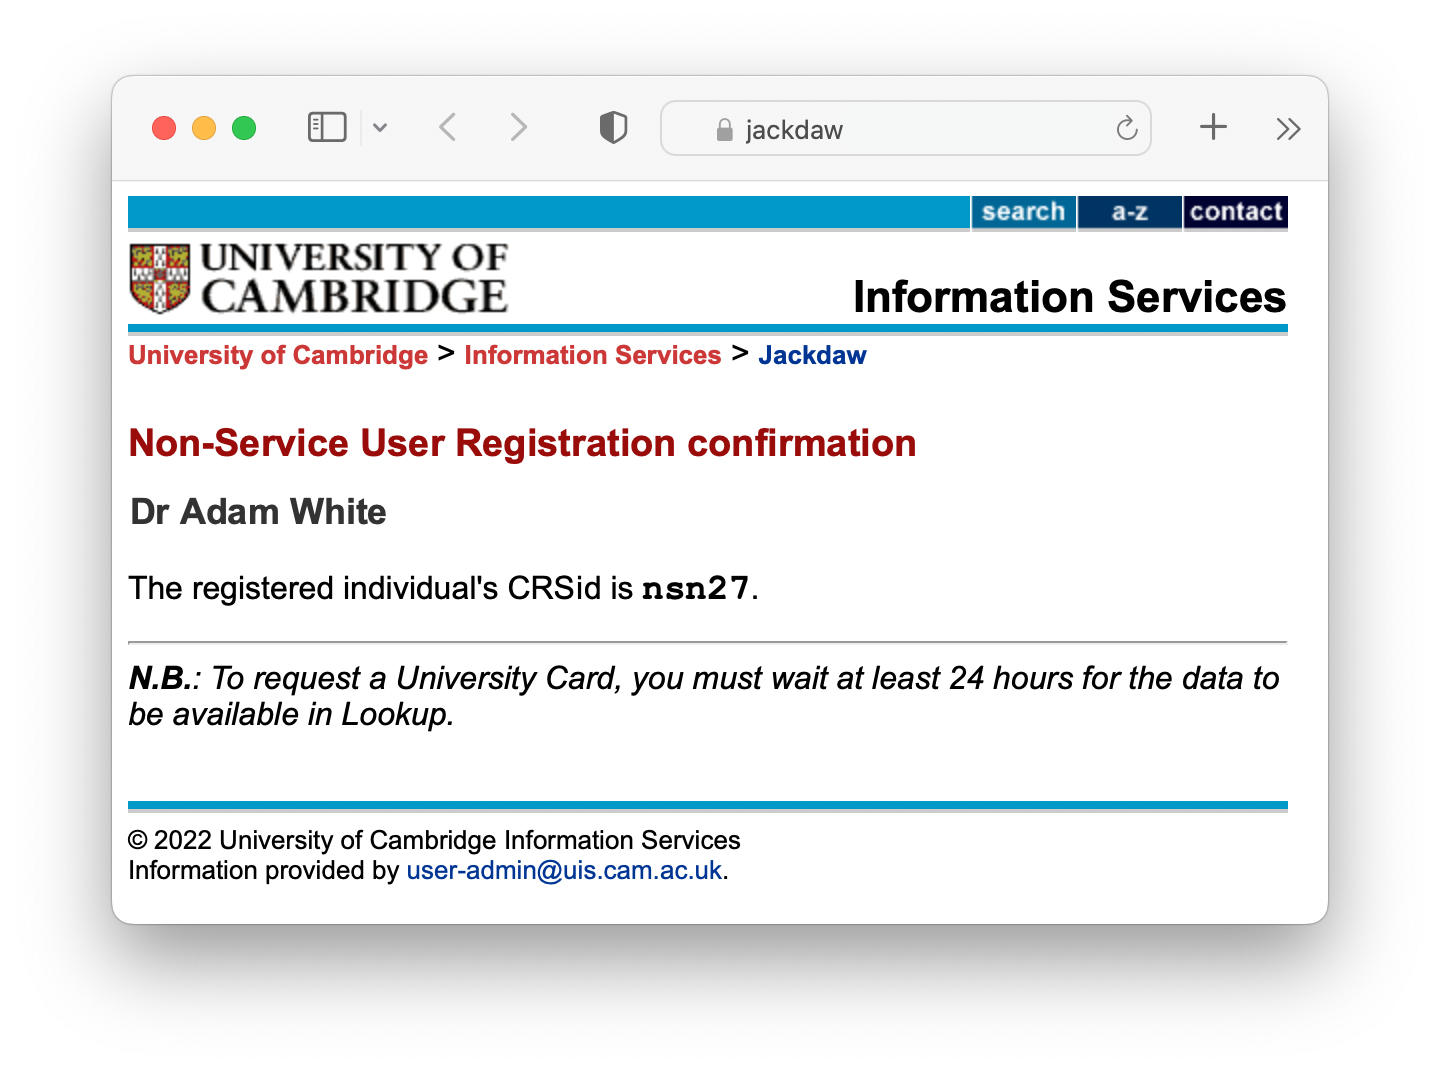Minimize the window with yellow button
Viewport: 1440px width, 1072px height.
[x=204, y=128]
